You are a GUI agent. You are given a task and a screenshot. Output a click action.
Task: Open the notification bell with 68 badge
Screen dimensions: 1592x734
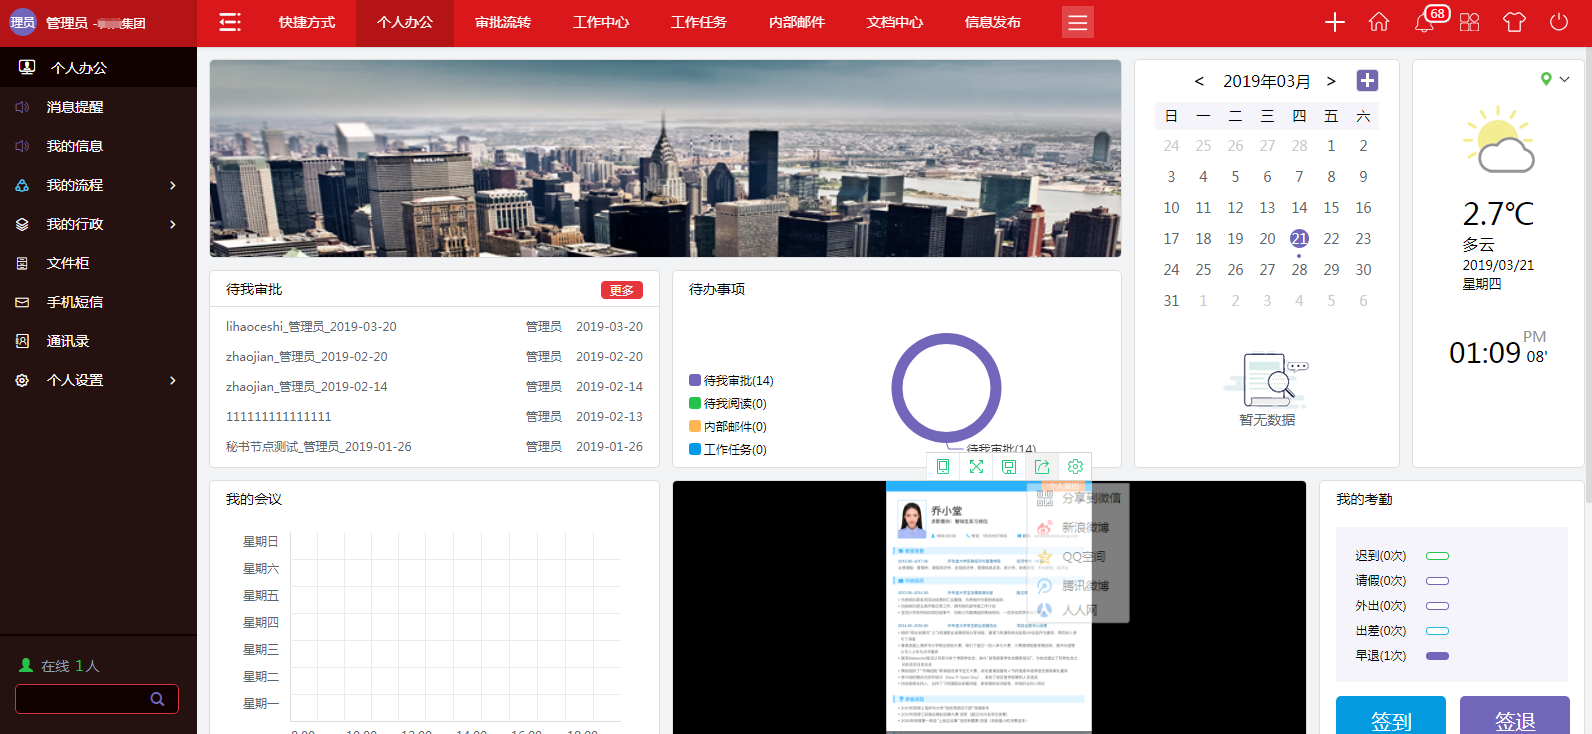point(1425,22)
